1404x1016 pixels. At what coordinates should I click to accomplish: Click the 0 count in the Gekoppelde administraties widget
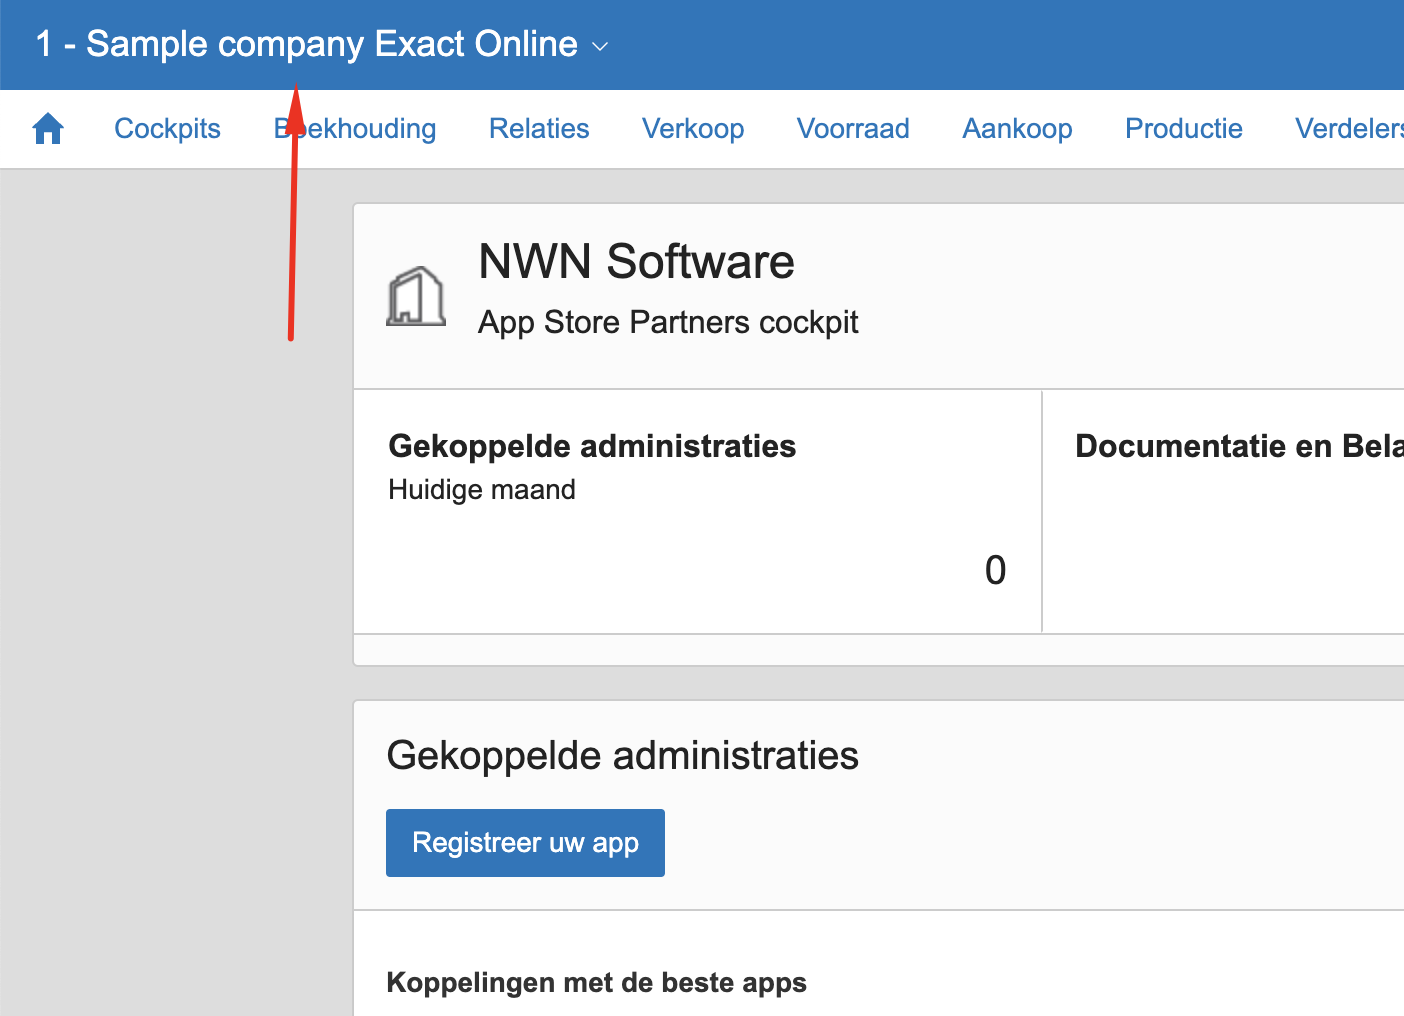pos(995,570)
